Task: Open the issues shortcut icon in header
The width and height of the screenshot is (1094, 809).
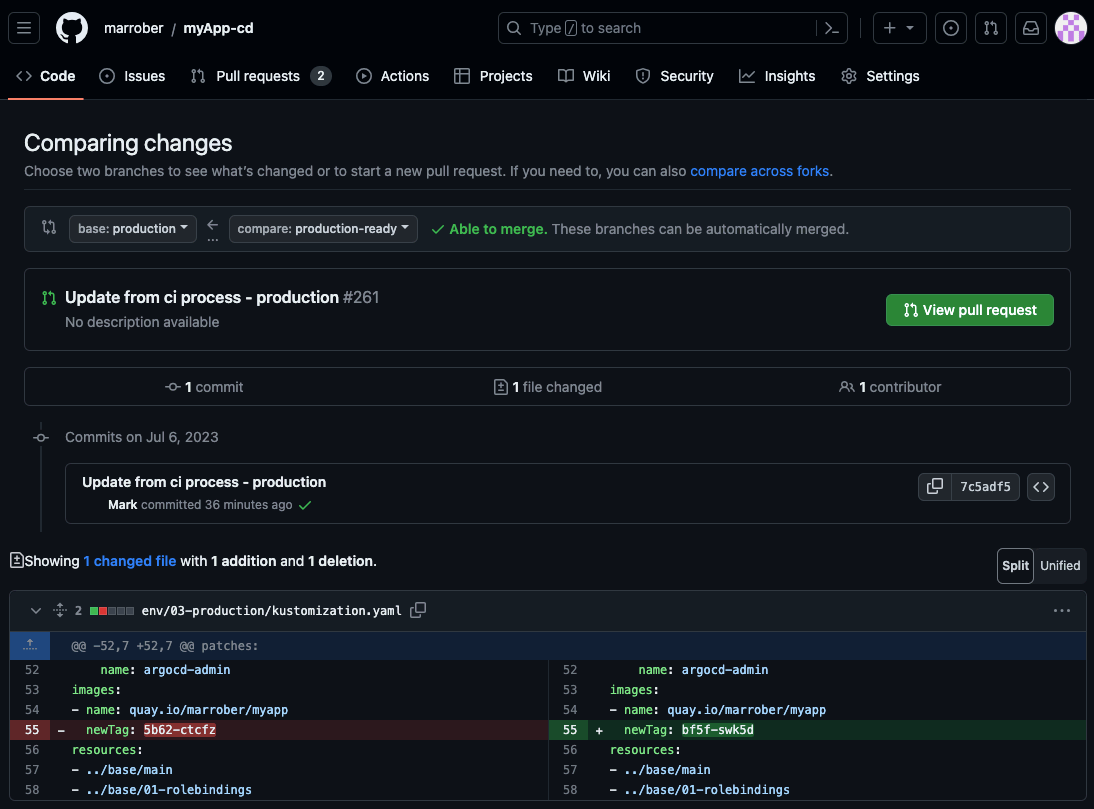Action: pyautogui.click(x=951, y=28)
